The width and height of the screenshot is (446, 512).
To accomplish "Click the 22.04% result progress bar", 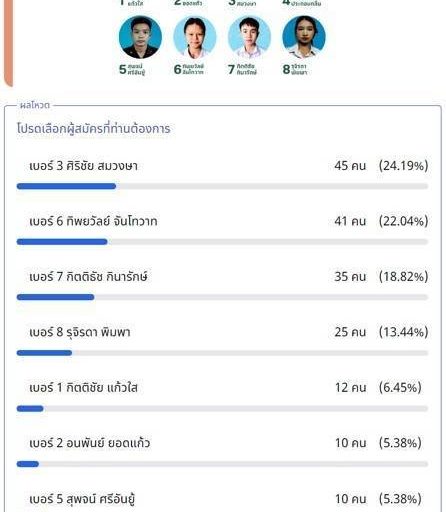I will [222, 242].
